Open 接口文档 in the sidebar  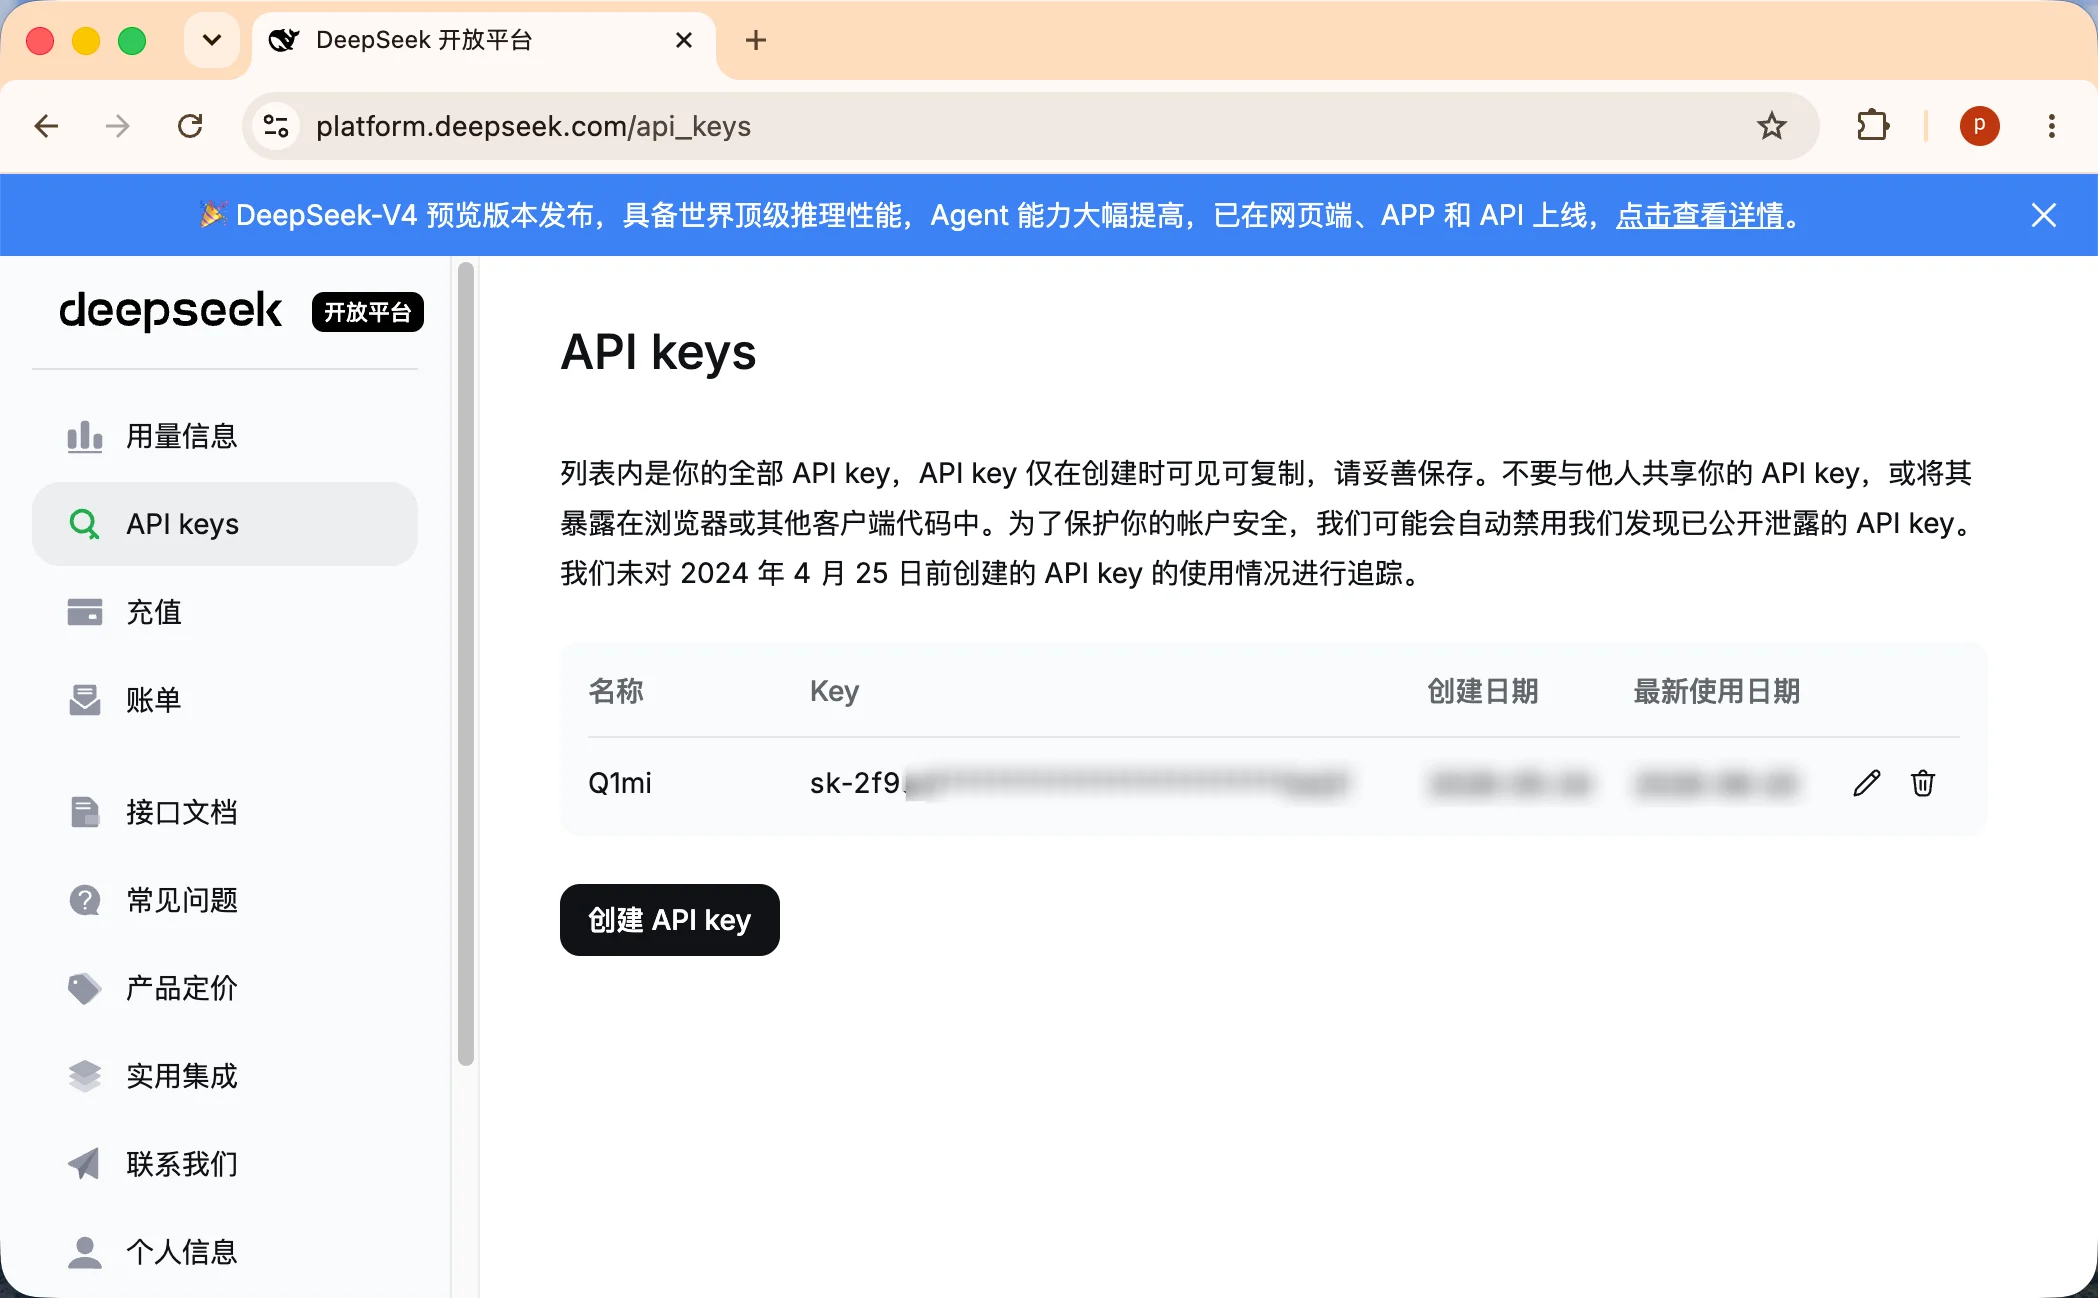tap(225, 812)
